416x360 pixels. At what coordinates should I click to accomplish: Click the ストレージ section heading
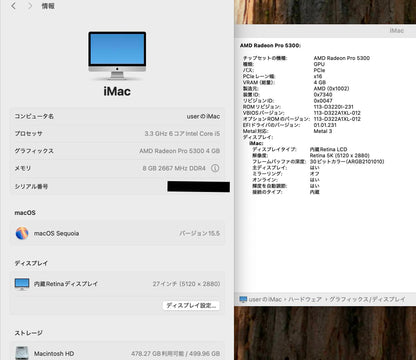29,333
